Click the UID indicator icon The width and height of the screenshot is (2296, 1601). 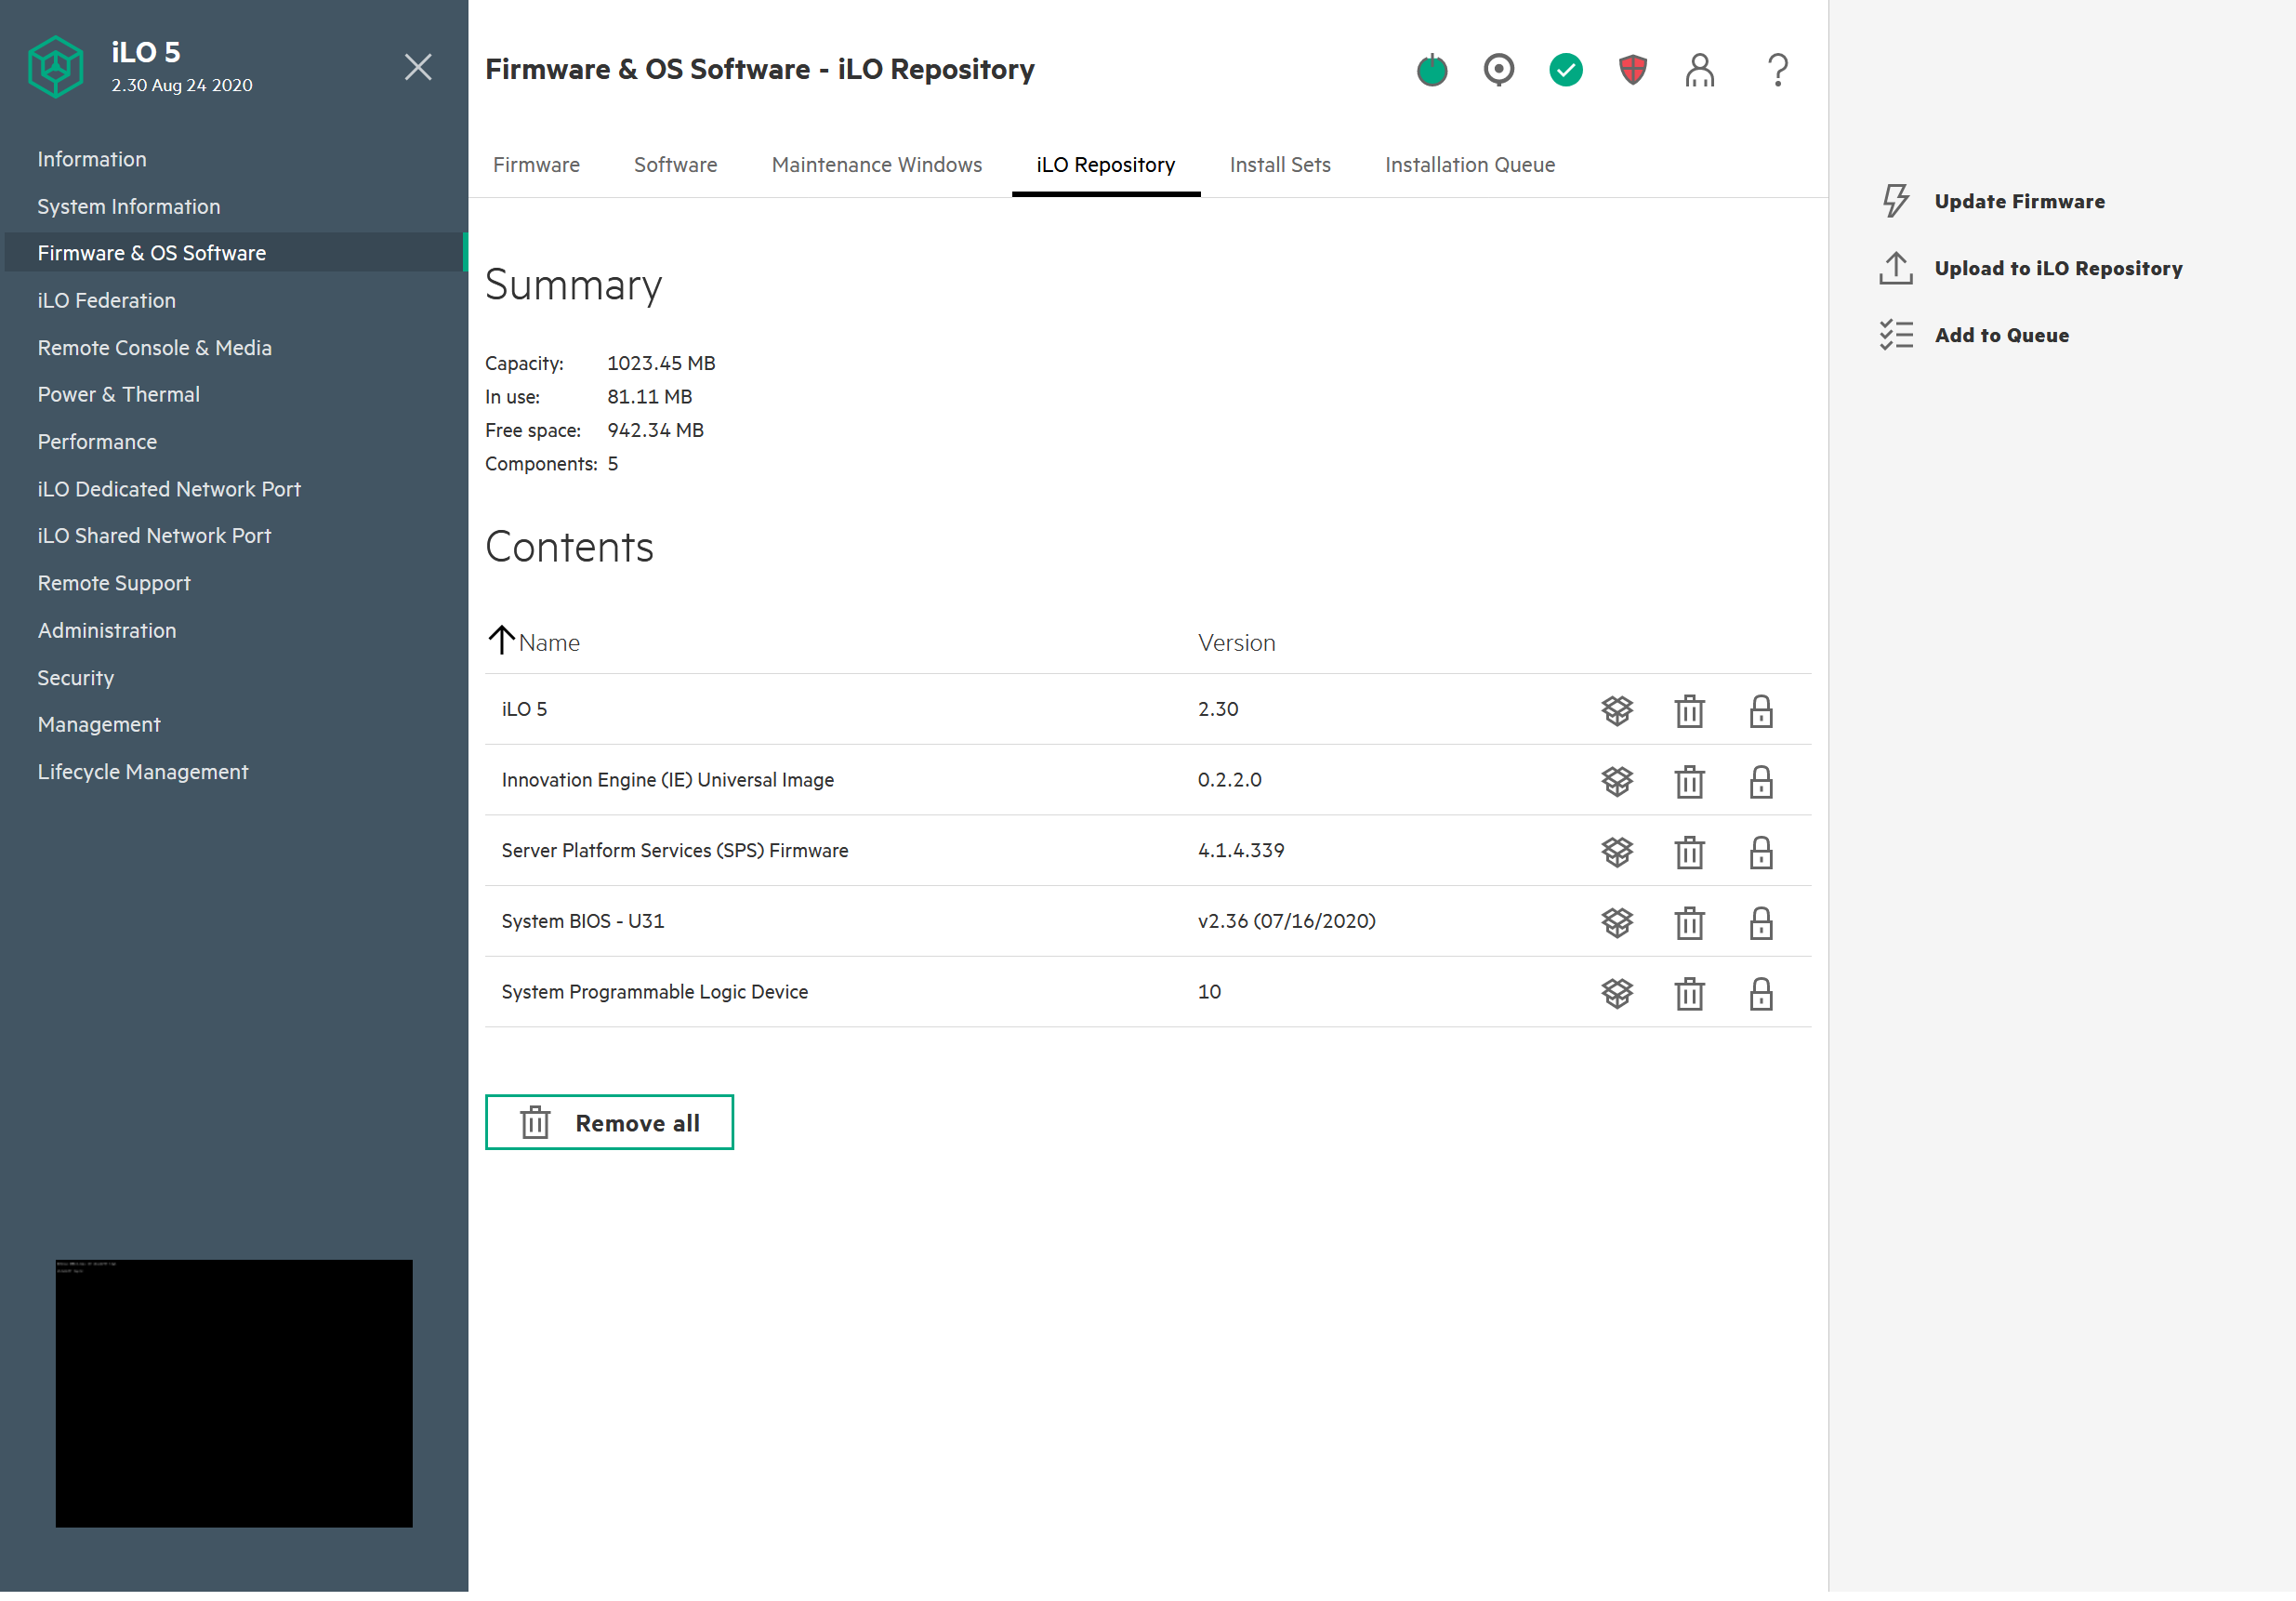tap(1498, 70)
